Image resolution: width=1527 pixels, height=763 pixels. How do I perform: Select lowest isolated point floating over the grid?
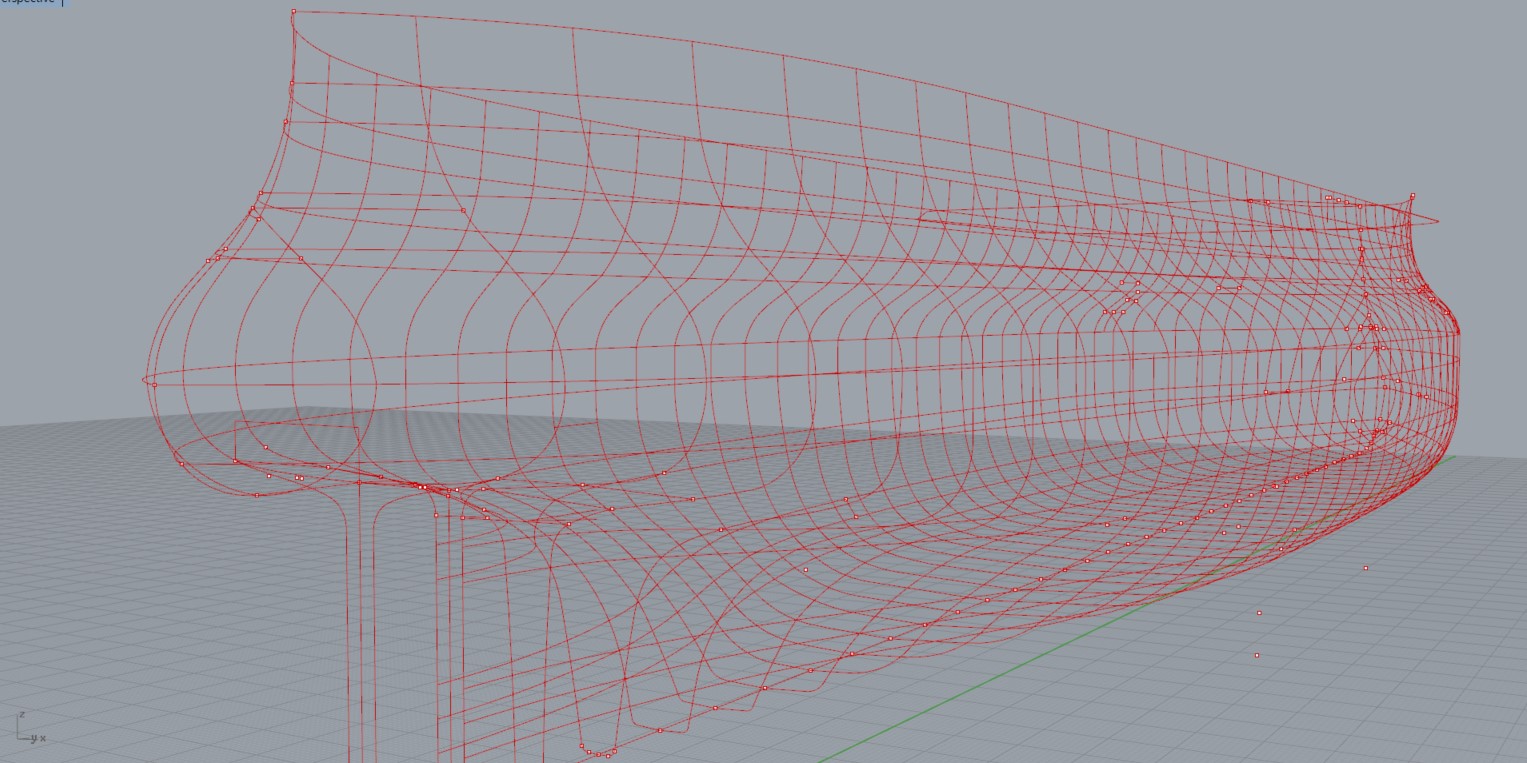[x=1257, y=656]
